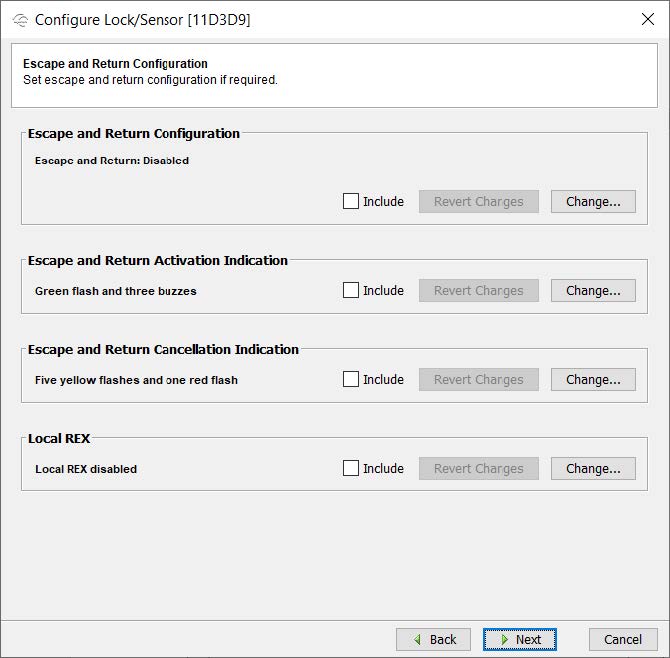Select the 'Green flash and three buzzes' text
Screen dimensions: 670x658
coord(115,291)
